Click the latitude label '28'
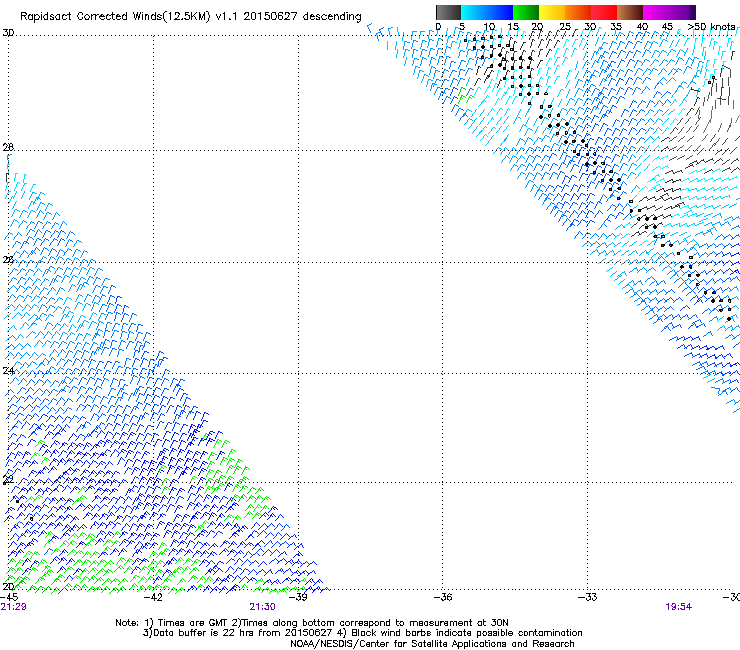 (x=8, y=147)
